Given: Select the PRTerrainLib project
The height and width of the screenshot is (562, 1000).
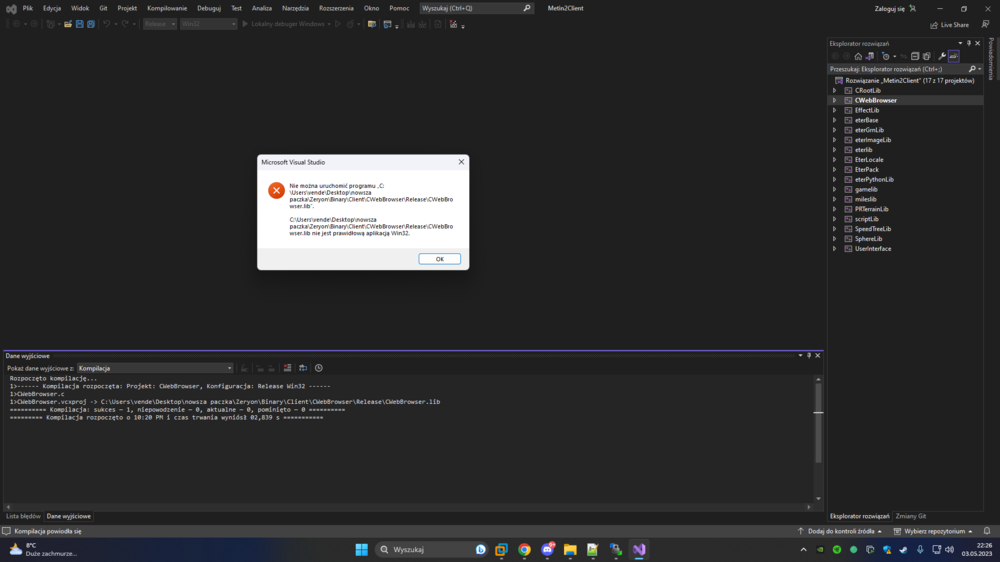Looking at the screenshot, I should point(871,209).
